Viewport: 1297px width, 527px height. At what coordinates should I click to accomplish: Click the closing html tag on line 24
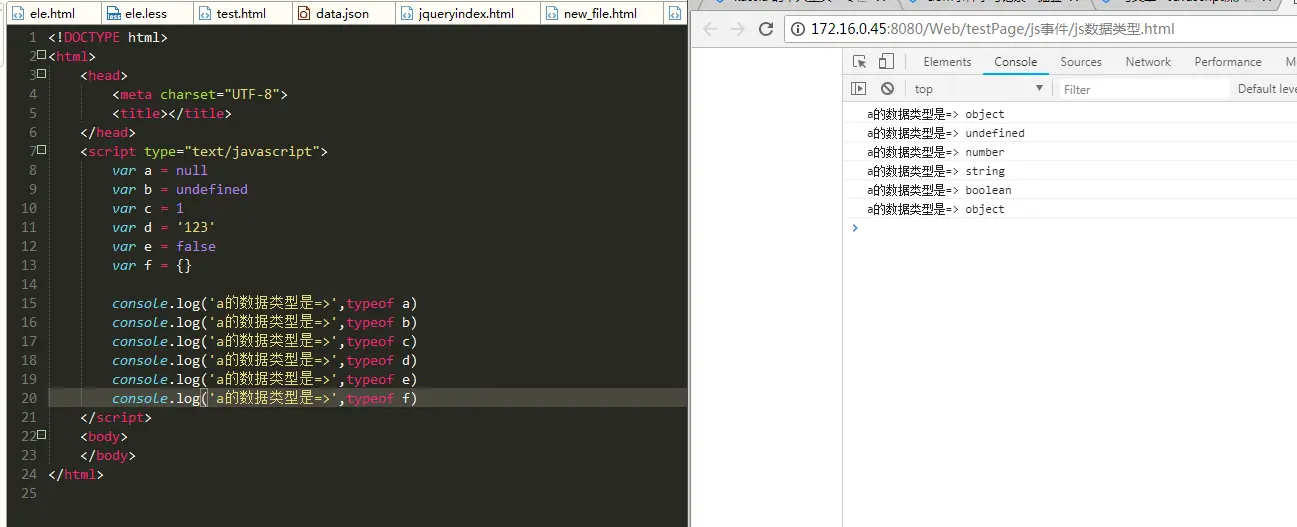coord(76,474)
